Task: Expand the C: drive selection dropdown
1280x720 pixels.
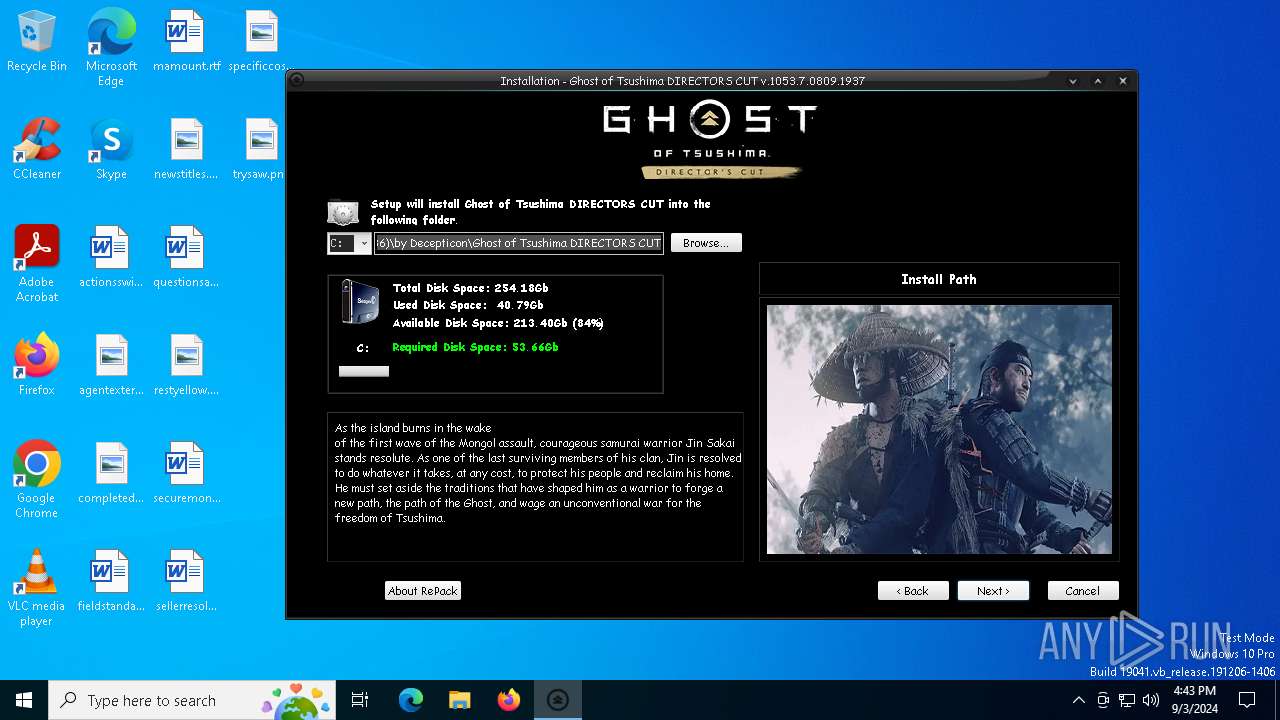Action: 364,243
